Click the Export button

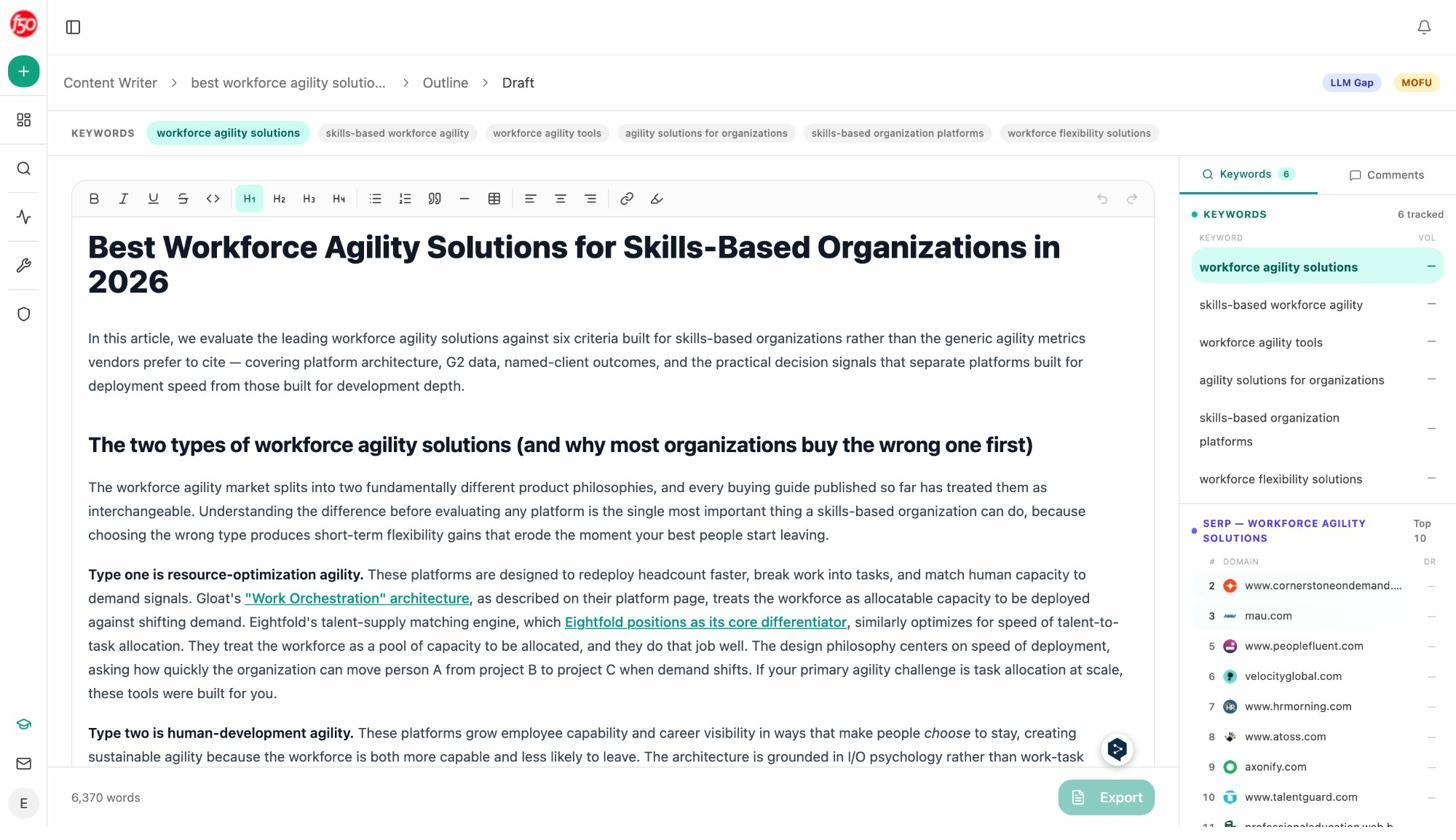pos(1106,797)
